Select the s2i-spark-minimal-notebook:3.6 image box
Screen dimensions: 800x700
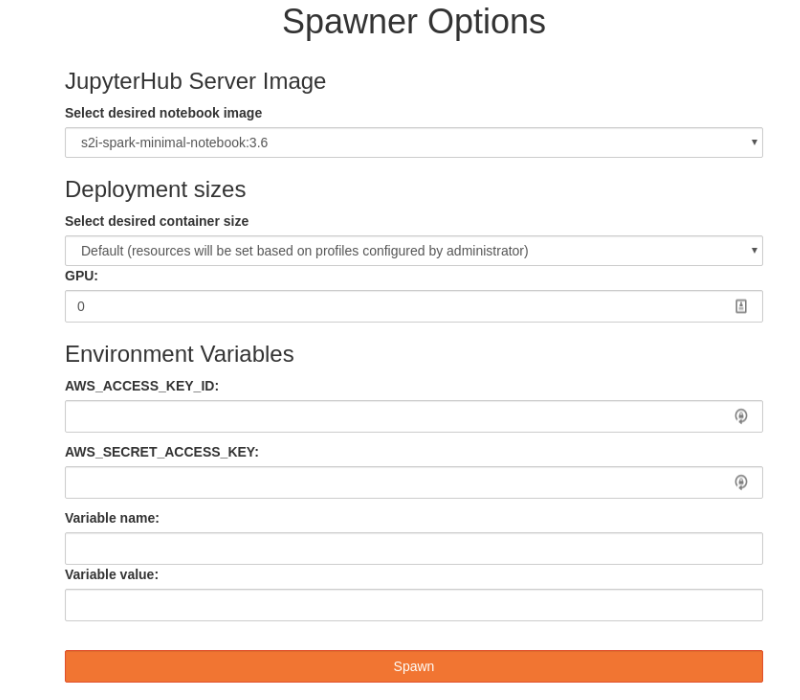coord(400,142)
